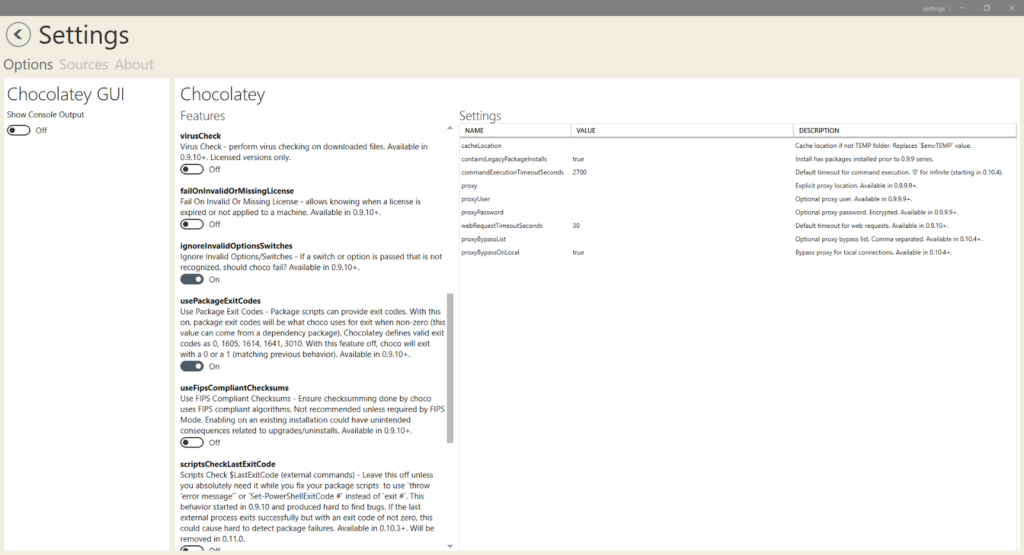Screen dimensions: 1024x555
Task: Open the About tab
Action: click(134, 65)
